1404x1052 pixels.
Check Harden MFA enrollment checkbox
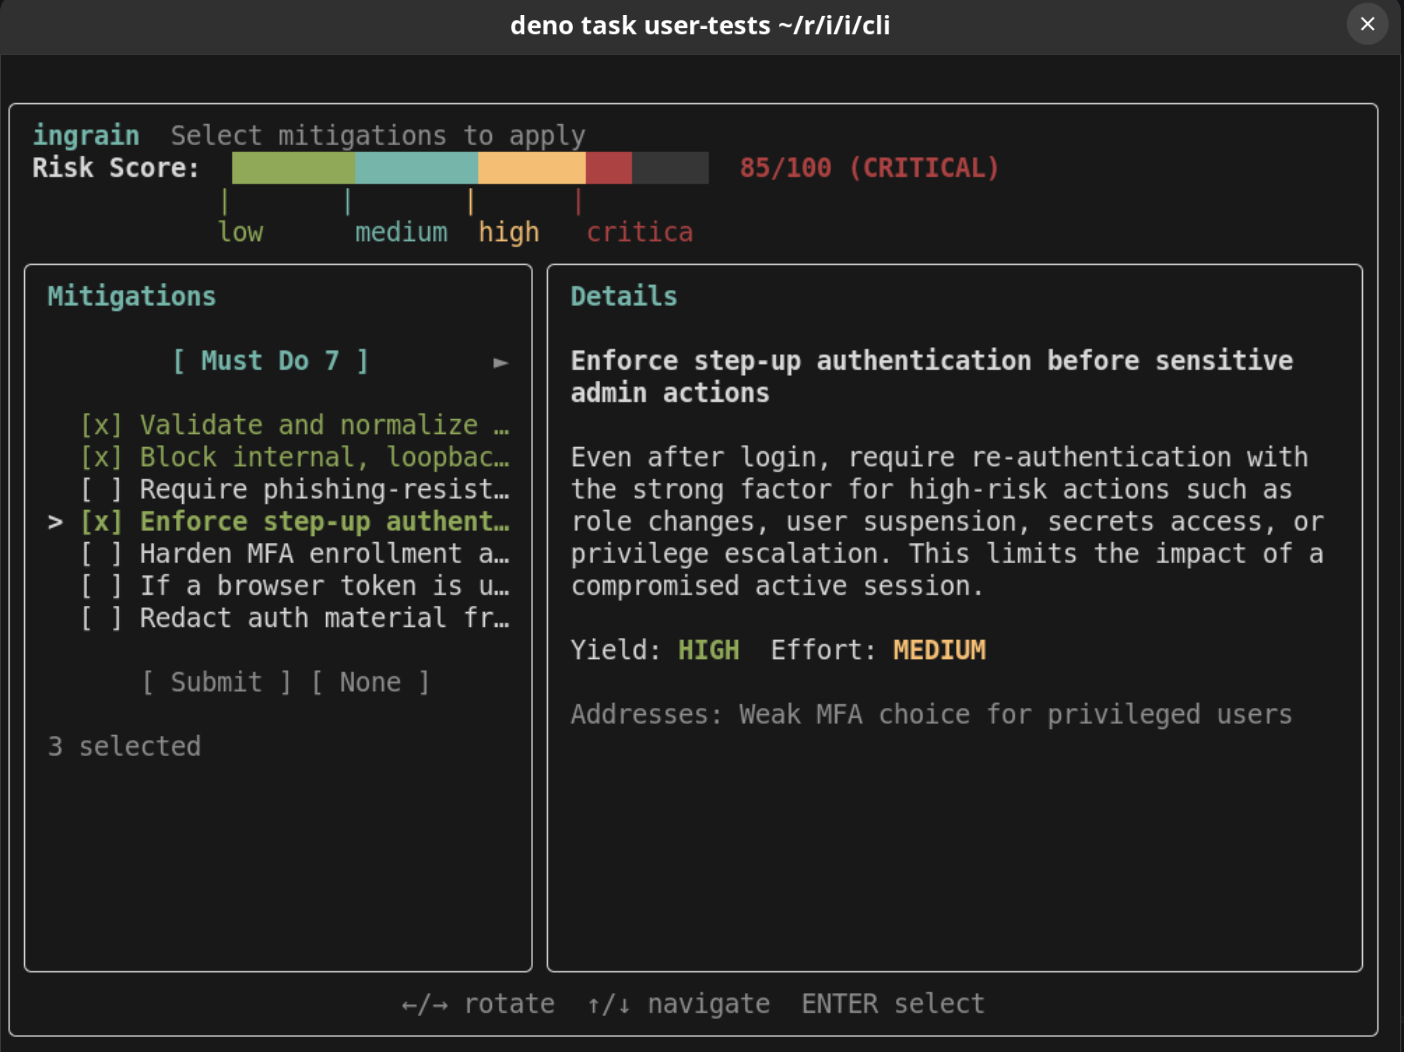[101, 553]
